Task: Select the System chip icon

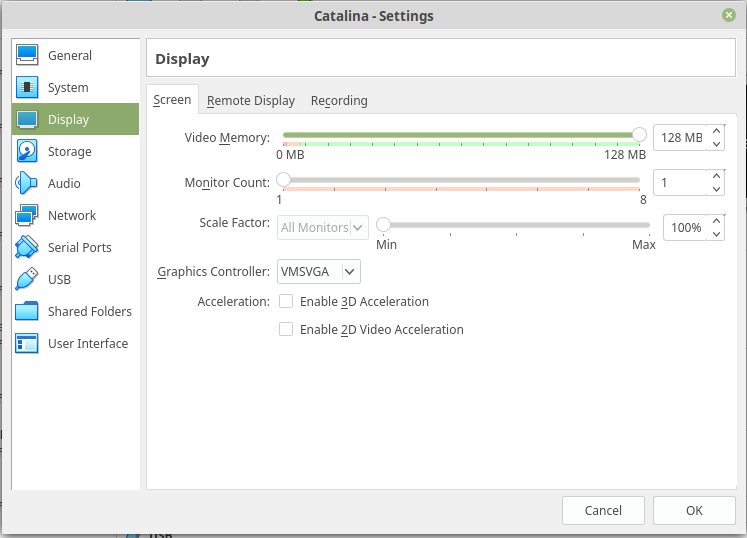Action: click(x=28, y=88)
